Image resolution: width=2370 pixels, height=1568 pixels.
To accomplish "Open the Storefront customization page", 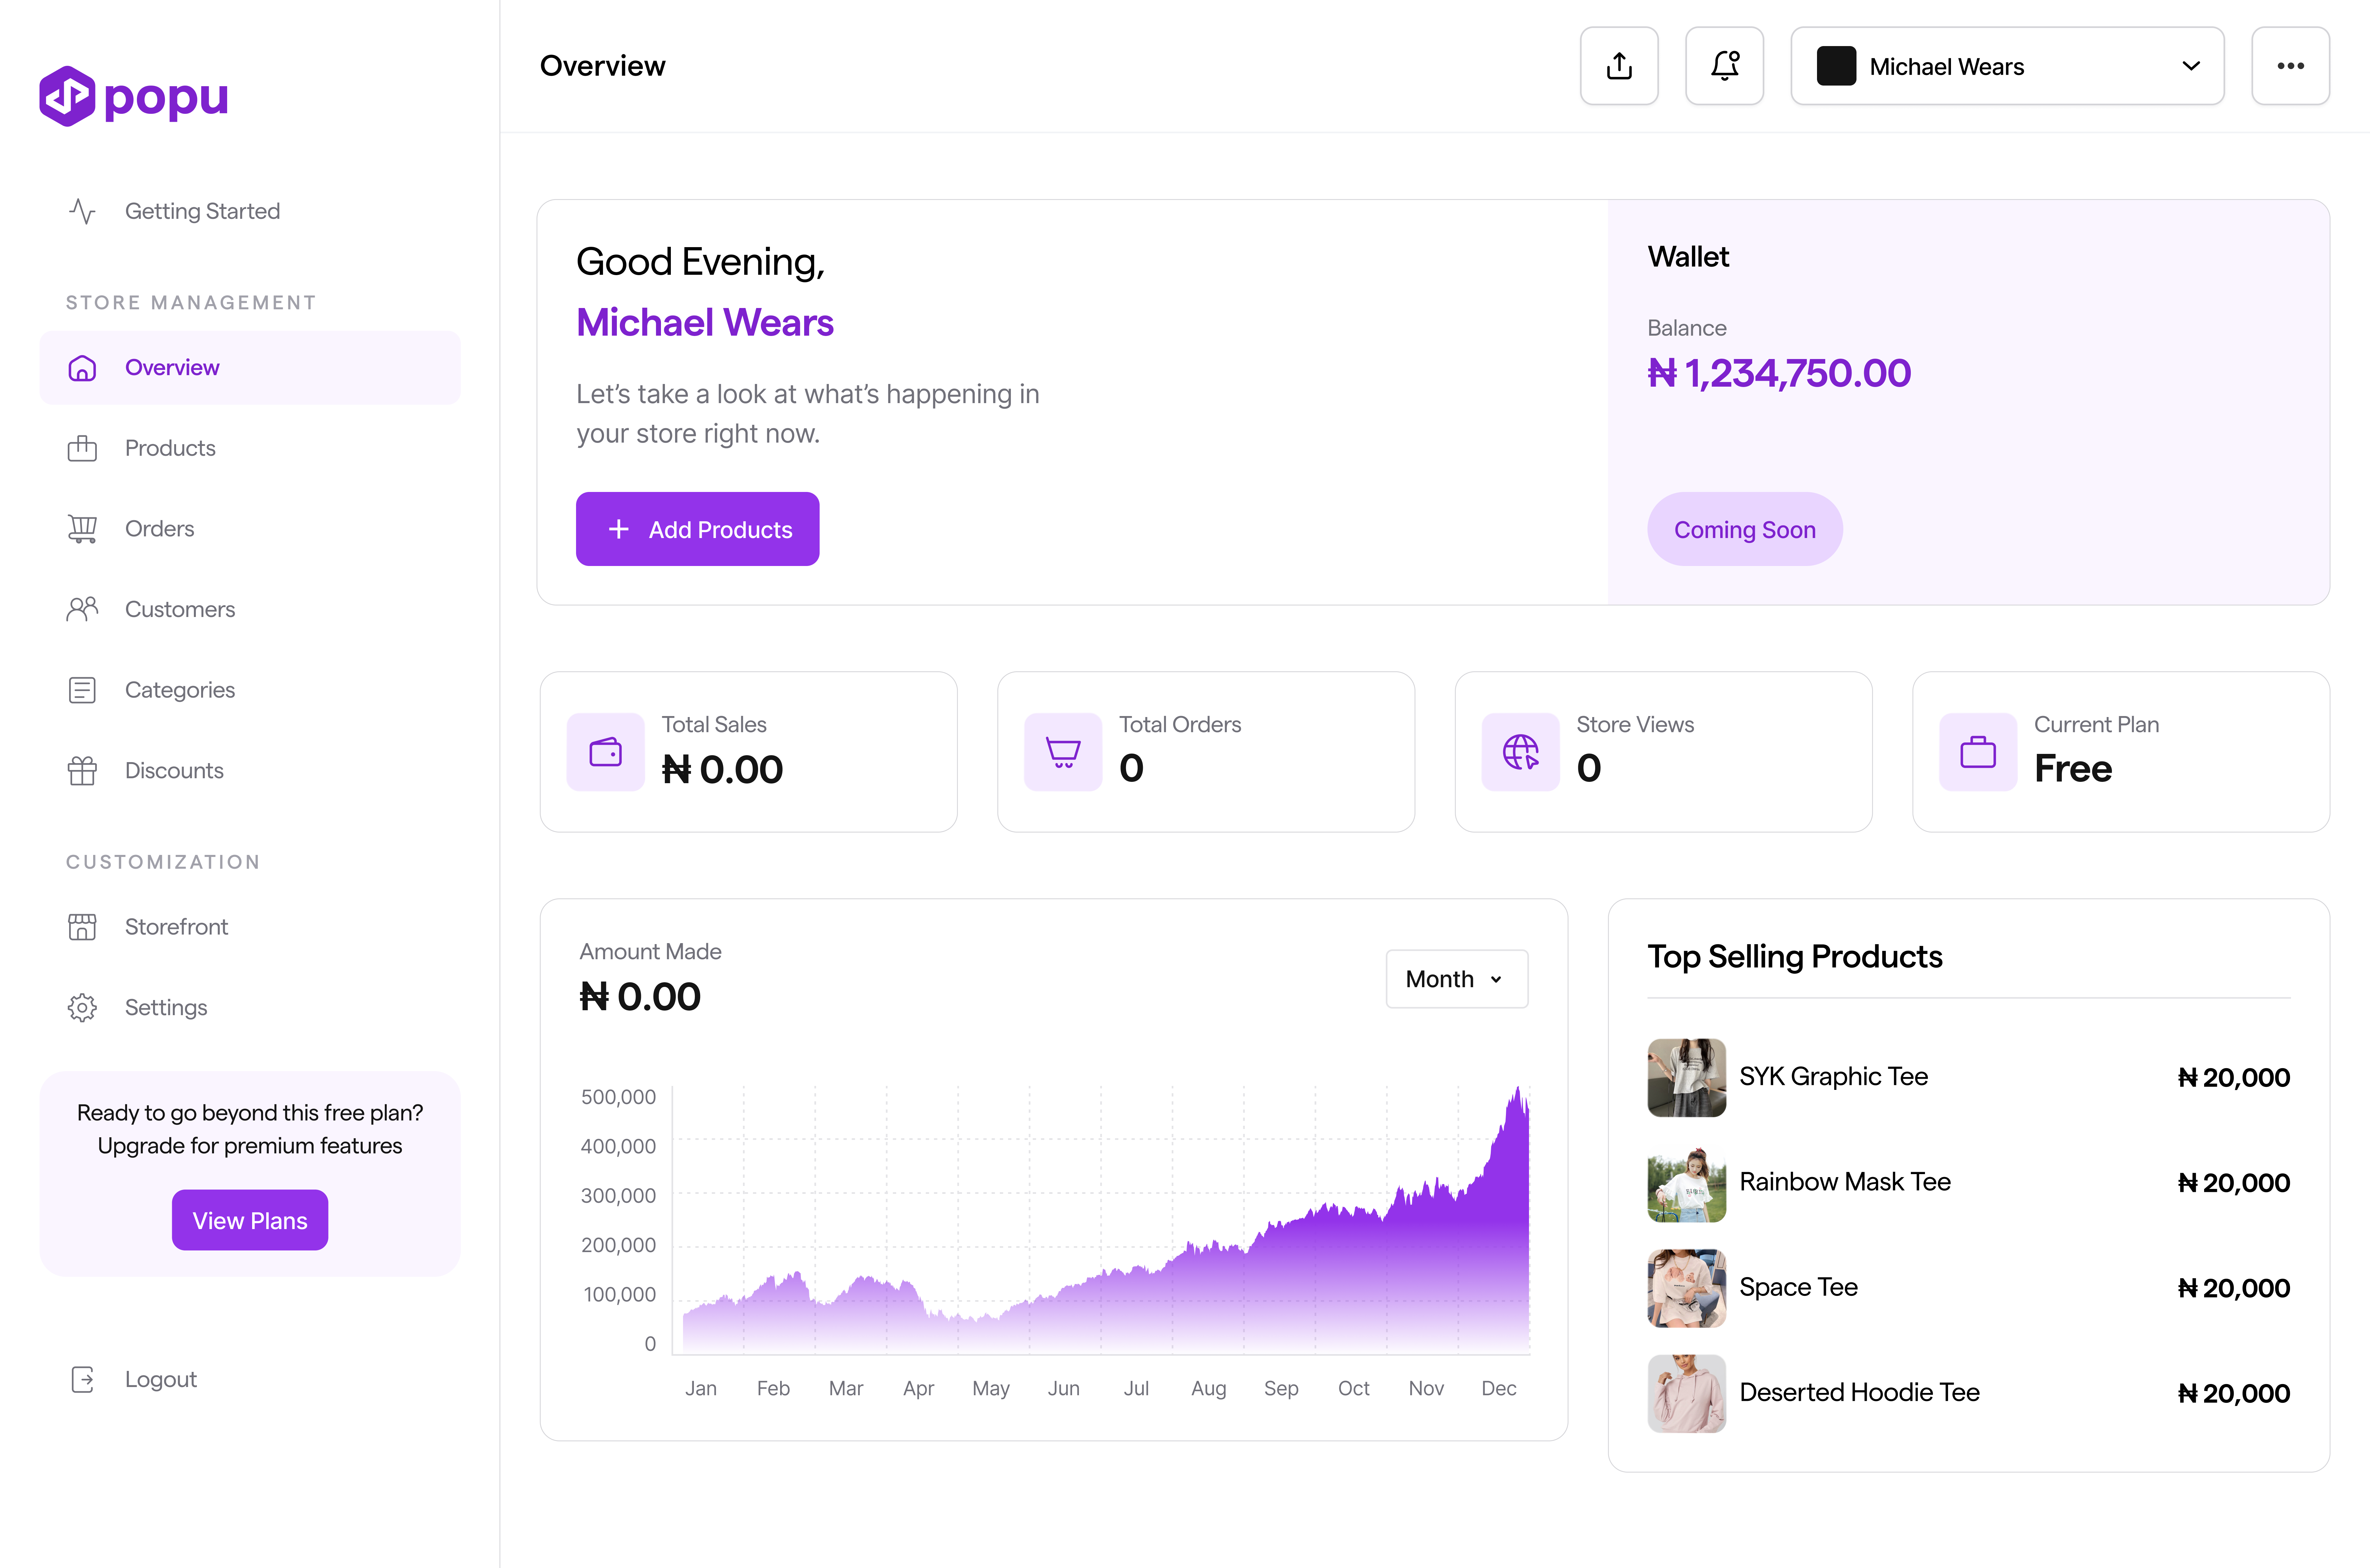I will pyautogui.click(x=250, y=927).
